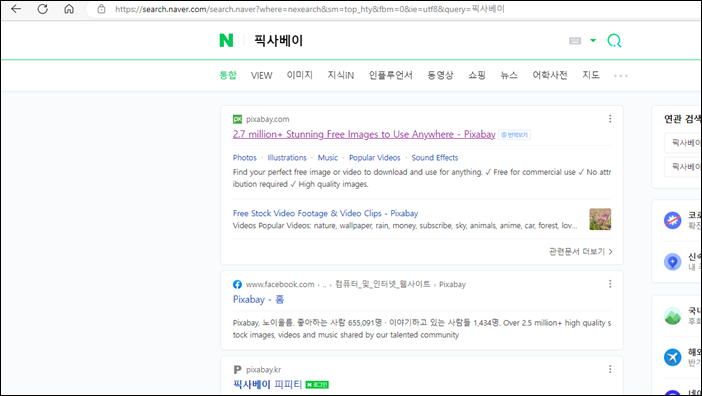Click the Facebook favicon icon
Image resolution: width=702 pixels, height=396 pixels.
coord(237,284)
